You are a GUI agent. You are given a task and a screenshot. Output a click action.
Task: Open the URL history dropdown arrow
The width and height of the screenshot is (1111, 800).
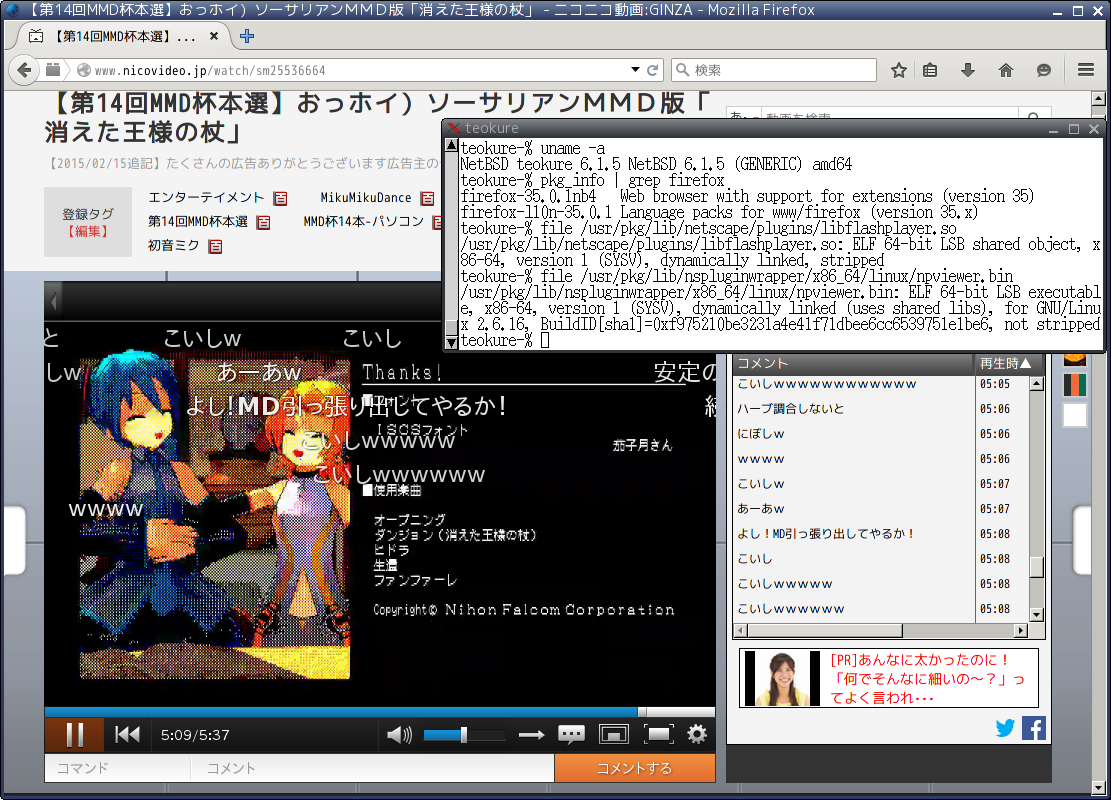635,70
